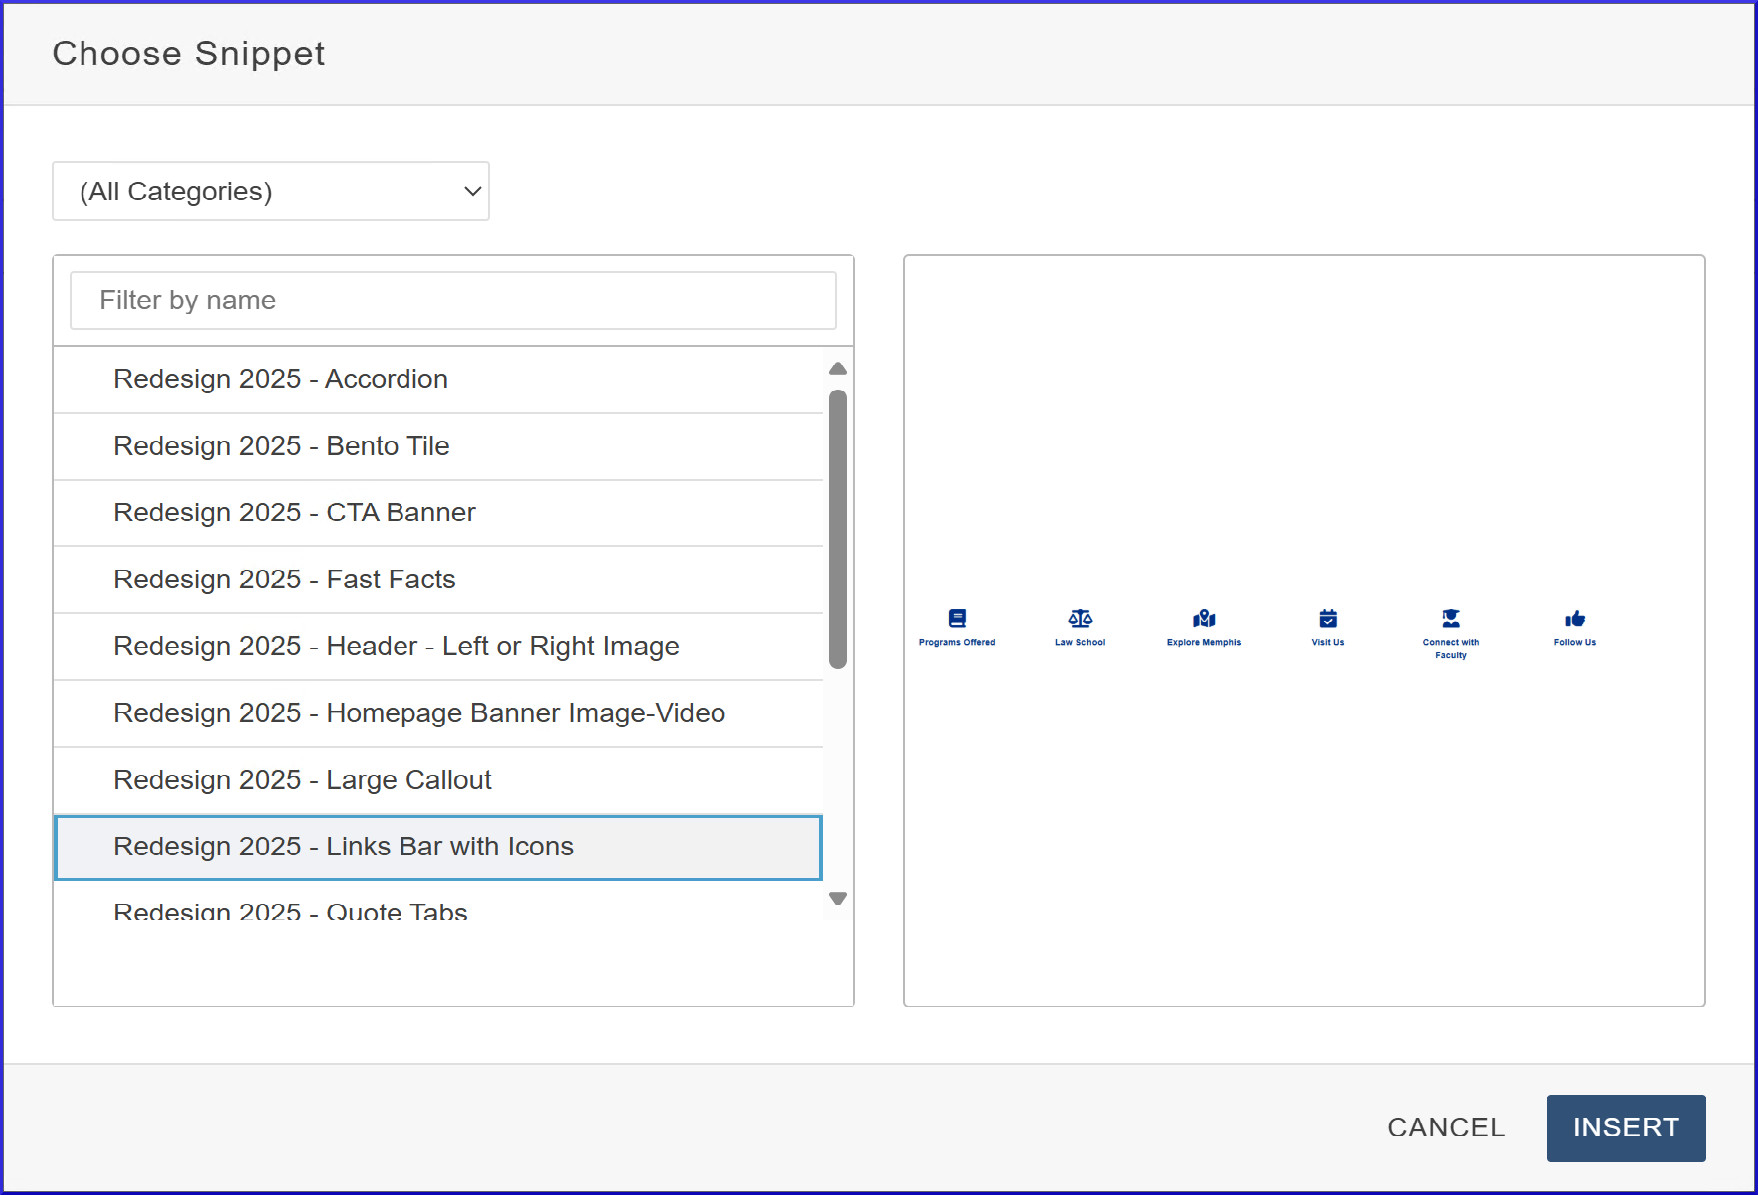The image size is (1758, 1195).
Task: Click the Law School scales icon
Action: click(1080, 618)
